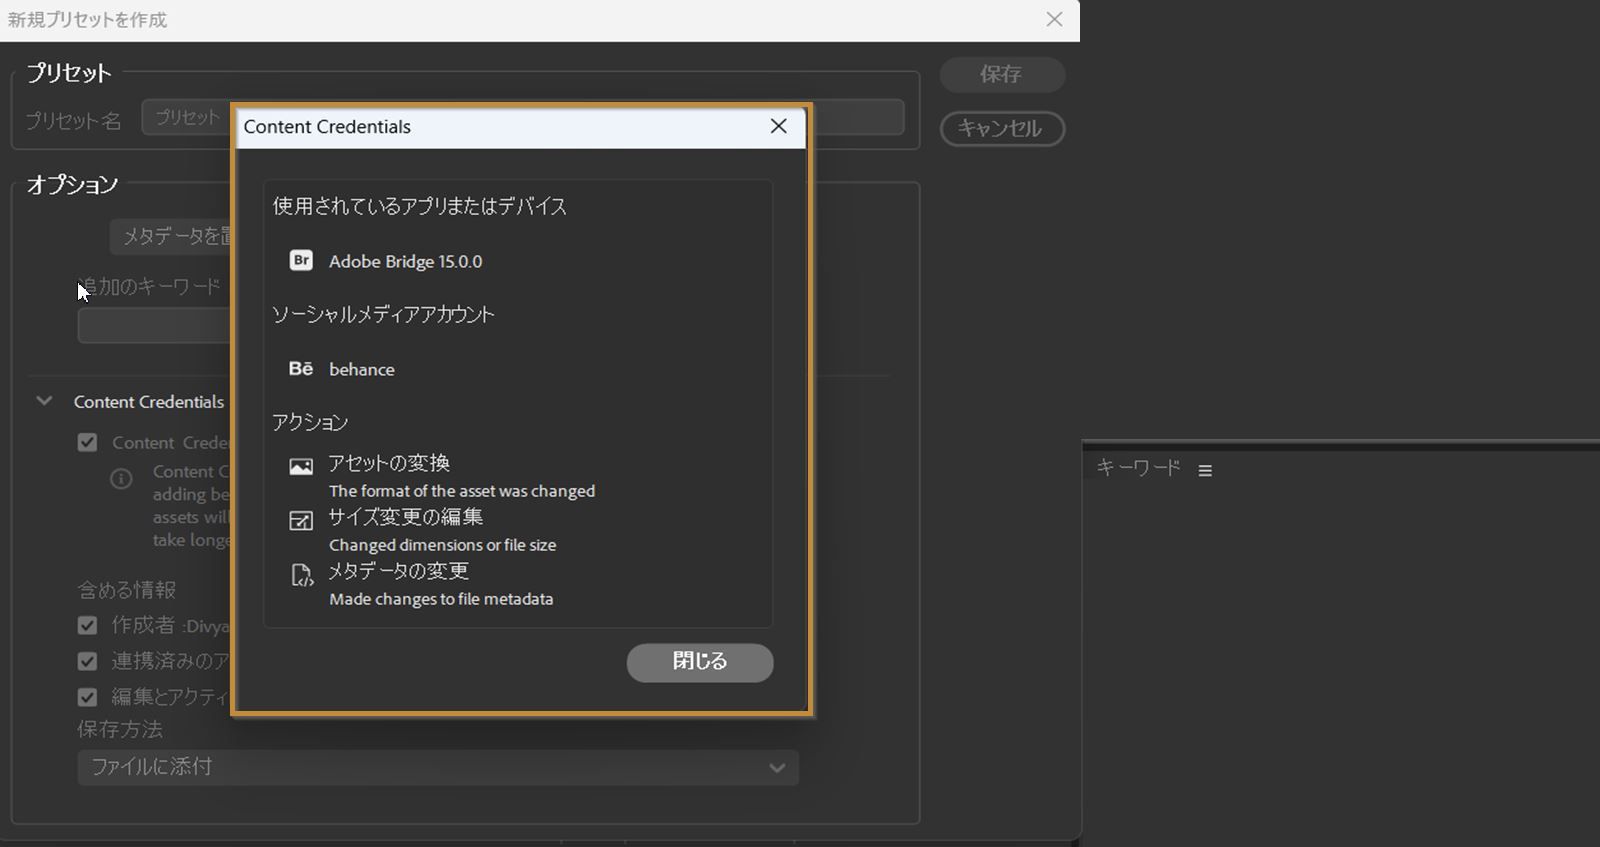The image size is (1600, 847).
Task: Click the 閉じる button
Action: 700,662
